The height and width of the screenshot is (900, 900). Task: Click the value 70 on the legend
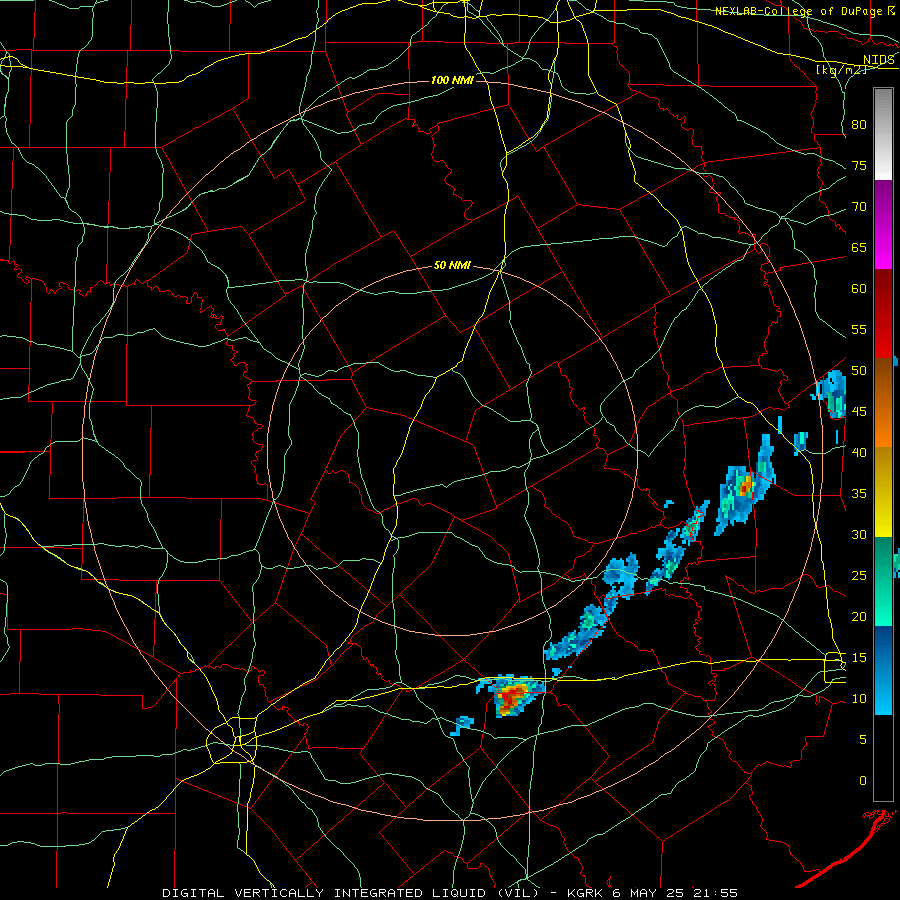click(859, 207)
